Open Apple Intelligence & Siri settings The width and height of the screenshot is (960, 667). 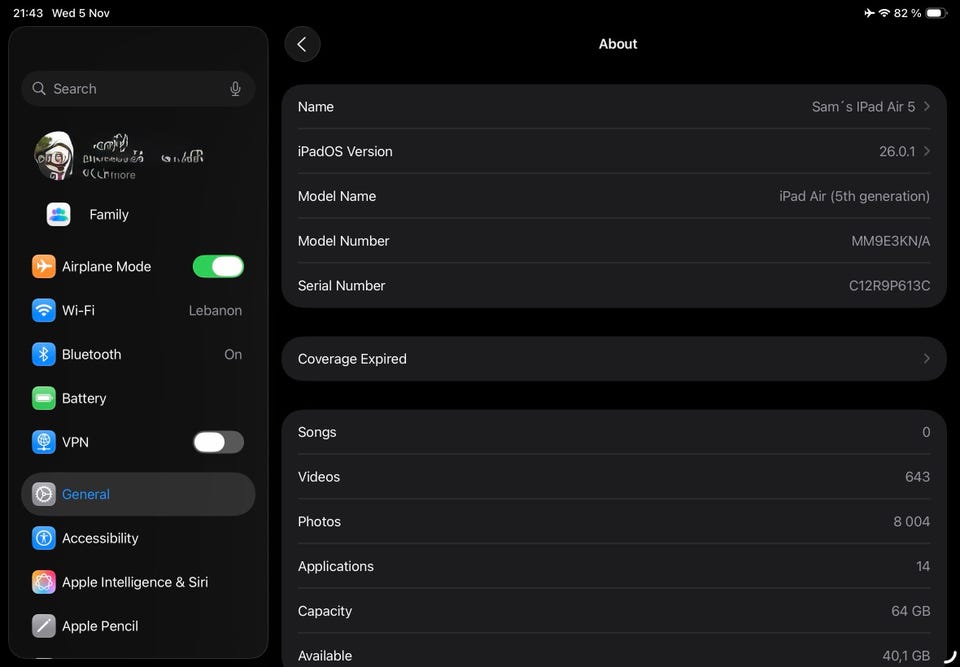pos(138,582)
